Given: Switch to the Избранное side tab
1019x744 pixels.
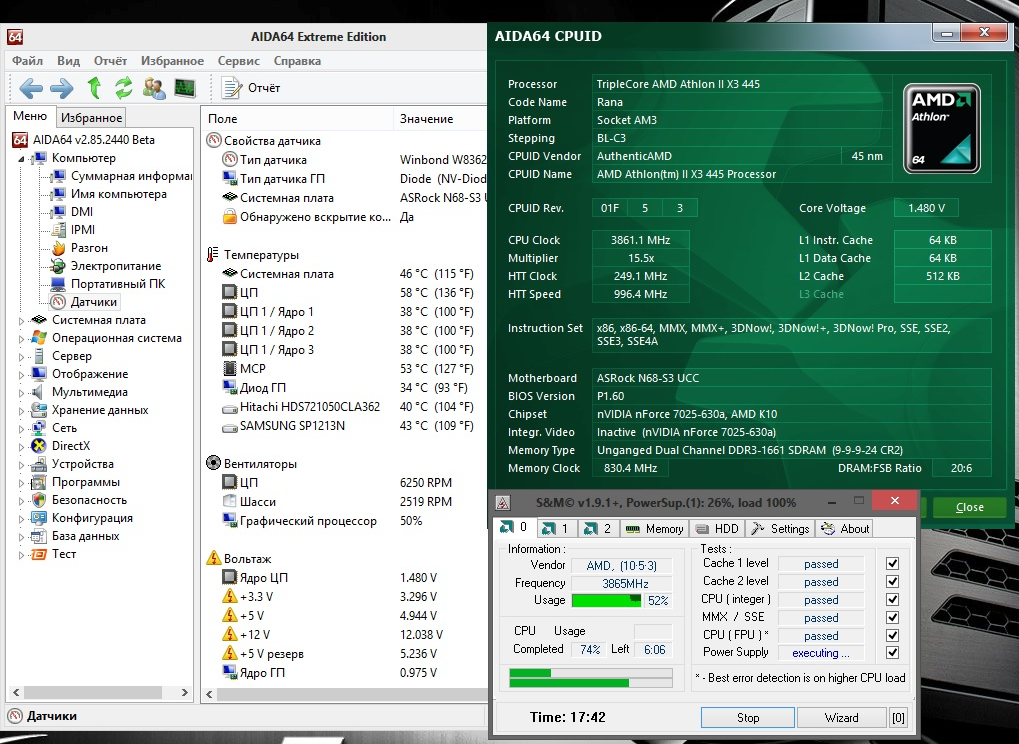Looking at the screenshot, I should pos(91,118).
